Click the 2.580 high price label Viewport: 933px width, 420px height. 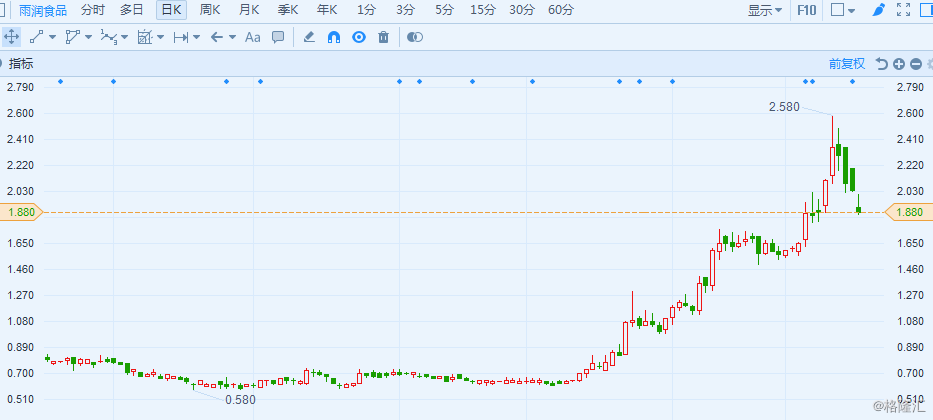[784, 107]
